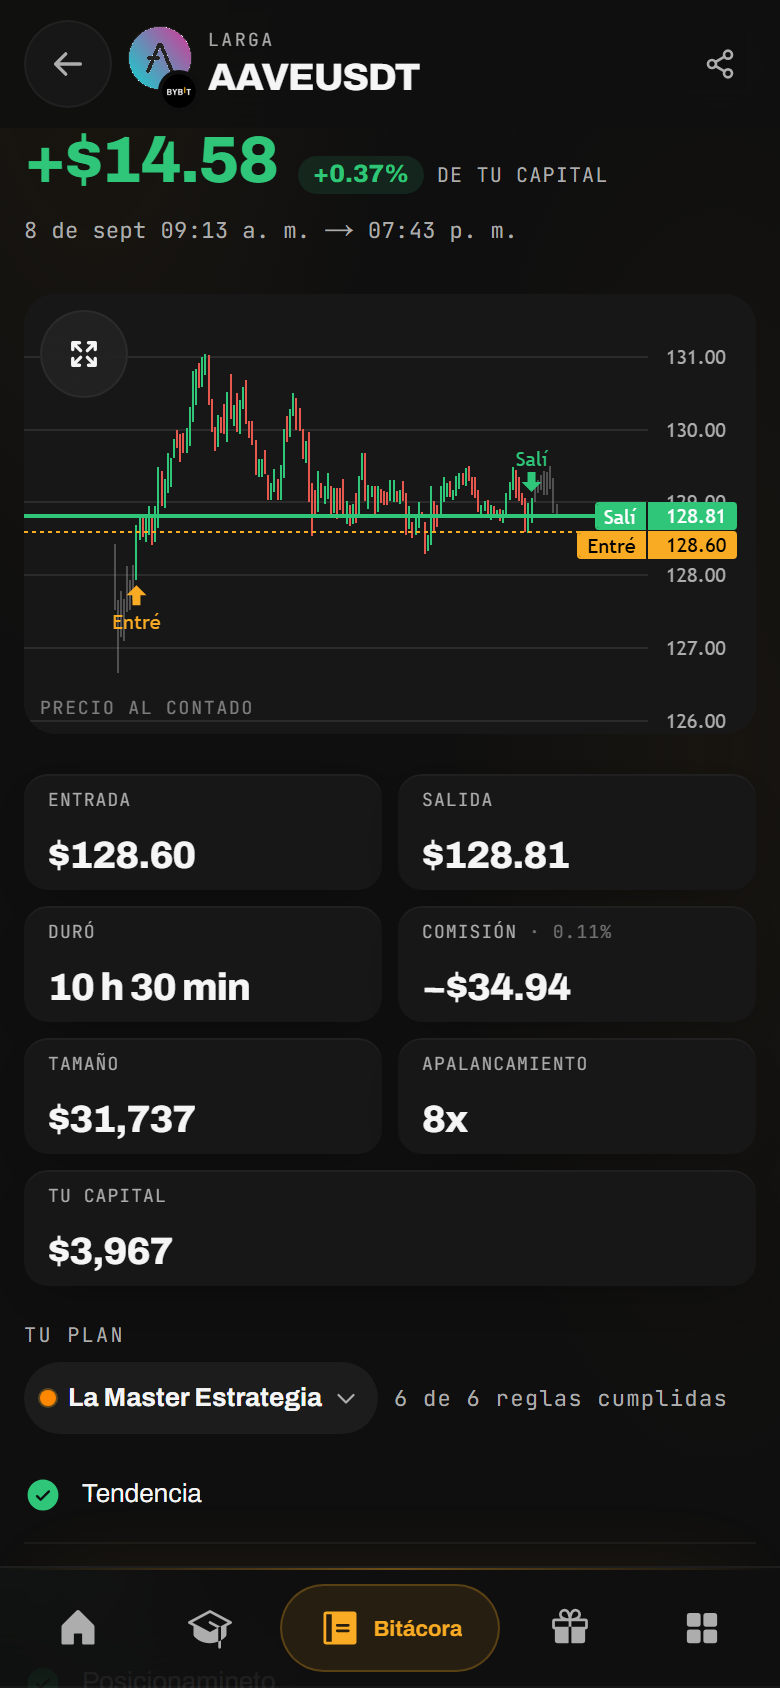Image resolution: width=780 pixels, height=1688 pixels.
Task: Tap the AAVEUSDT pair title
Action: click(314, 77)
